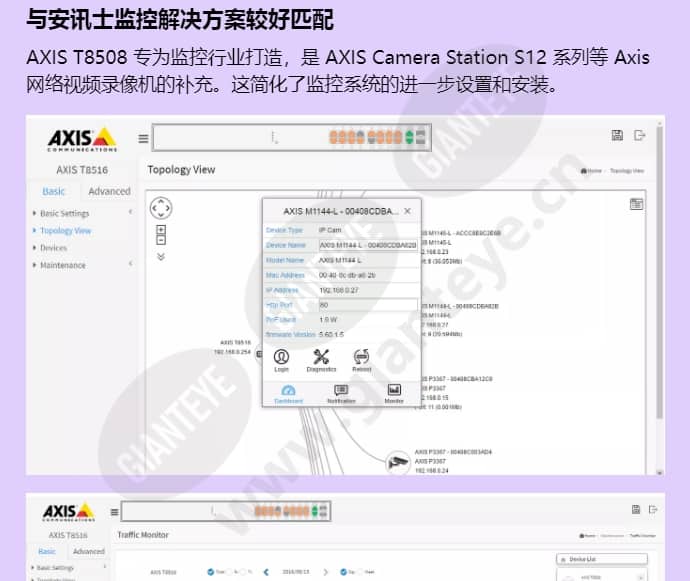Click the switch port panel in Traffic Monitor header
Viewport: 690px width, 581px height.
tap(226, 511)
